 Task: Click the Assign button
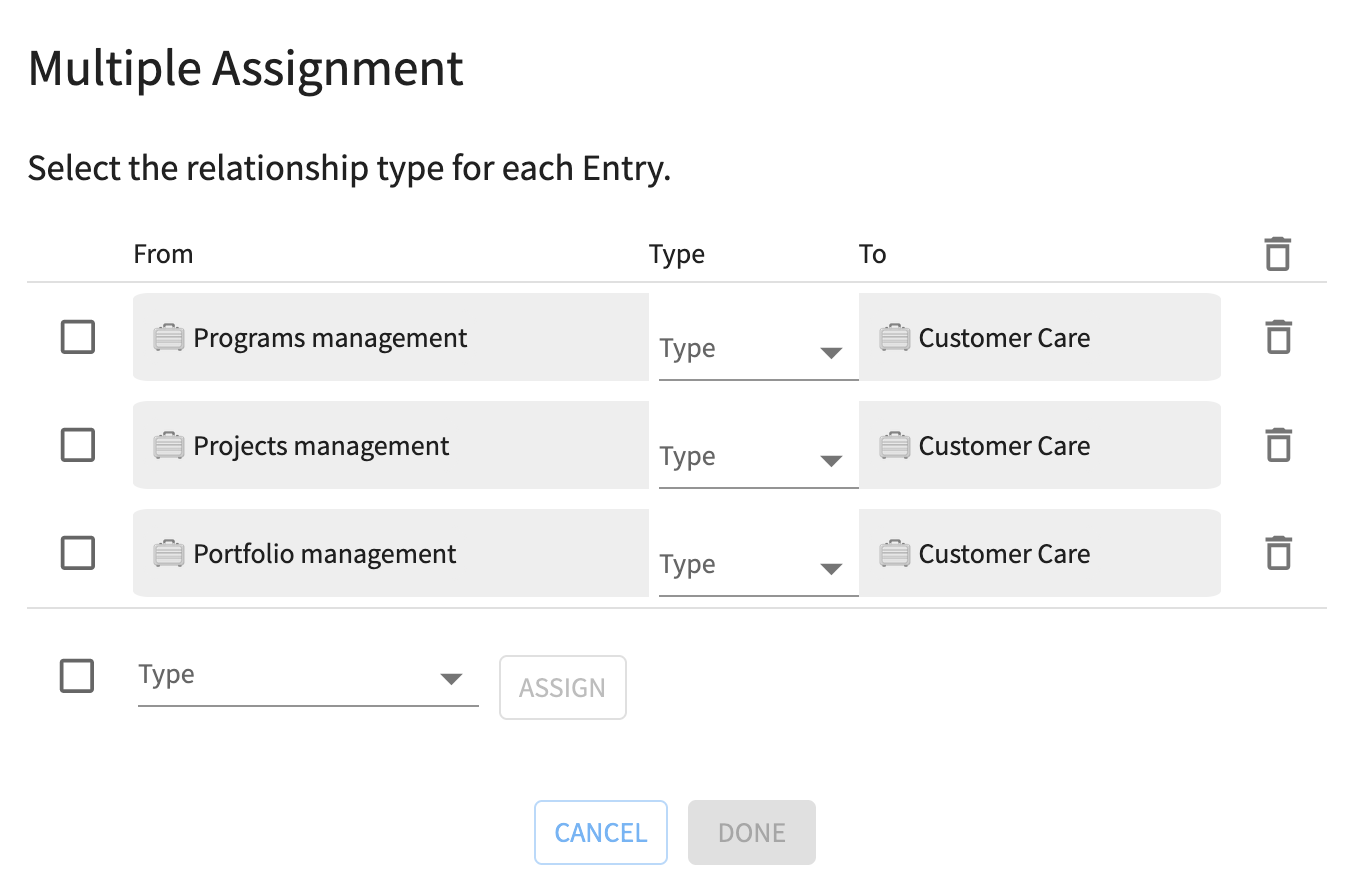(562, 688)
